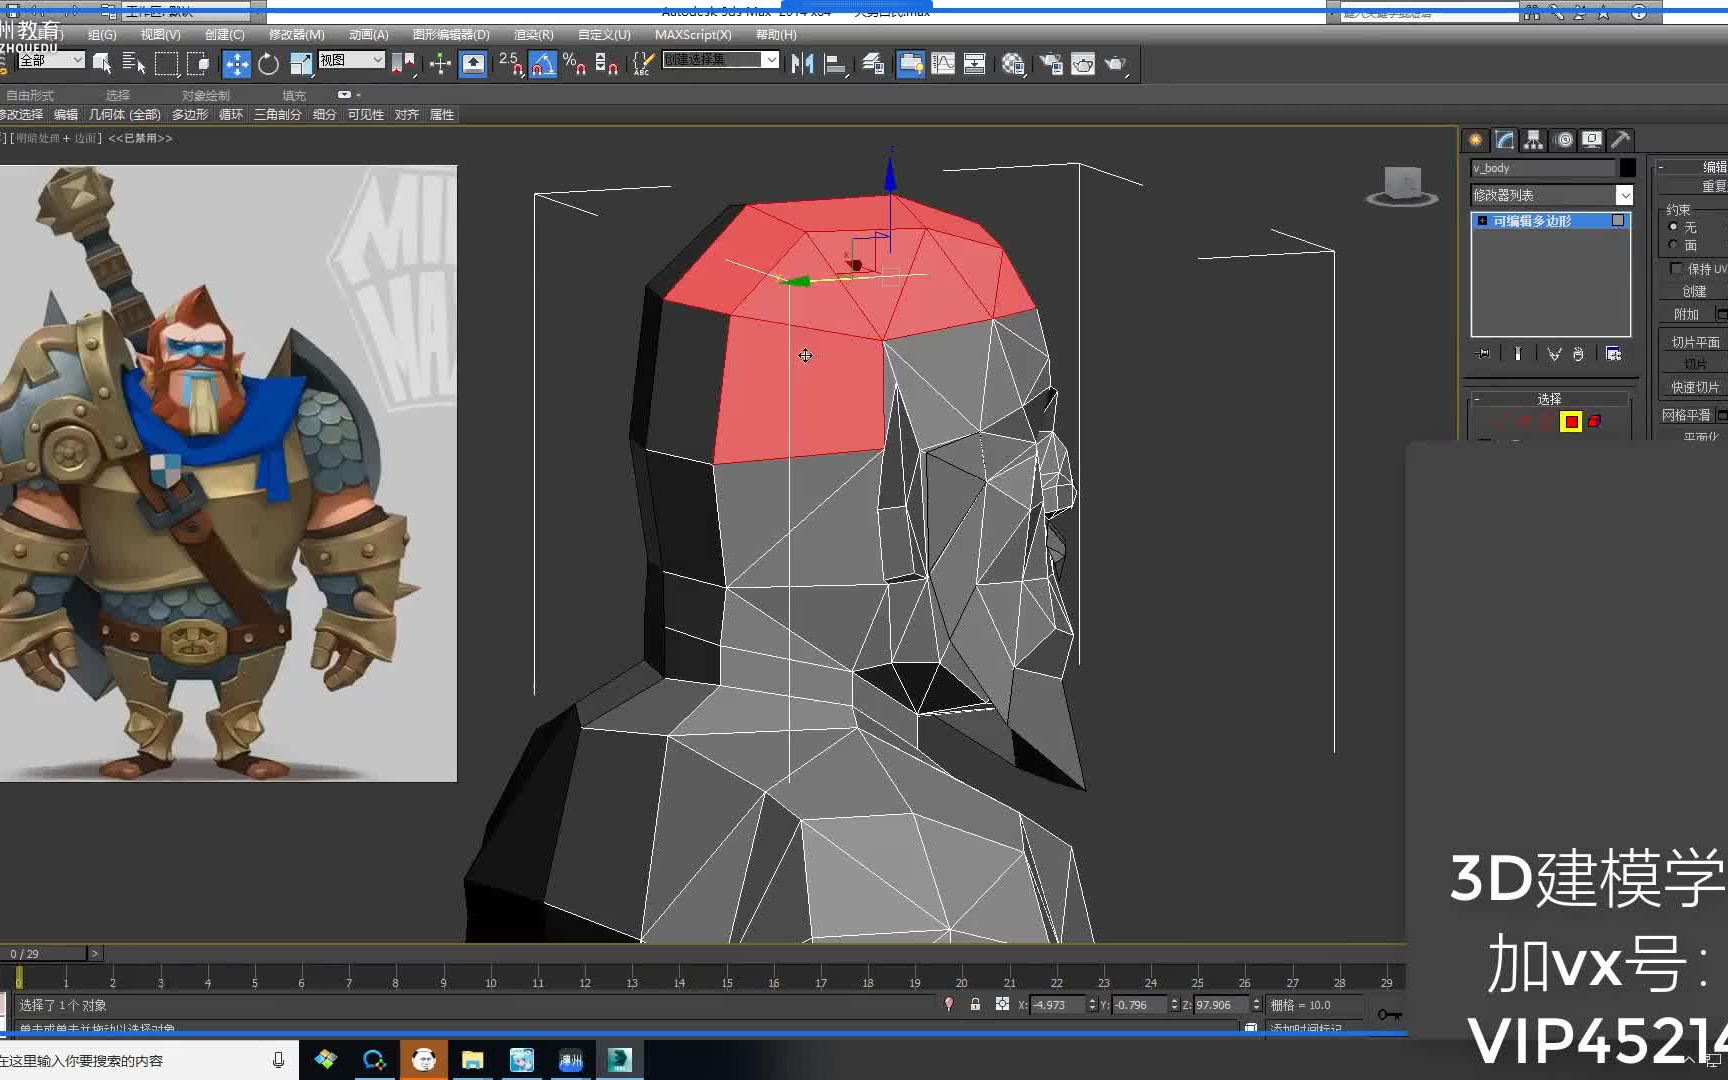Image resolution: width=1728 pixels, height=1080 pixels.
Task: Open the 渲染(R) menu
Action: pyautogui.click(x=533, y=35)
